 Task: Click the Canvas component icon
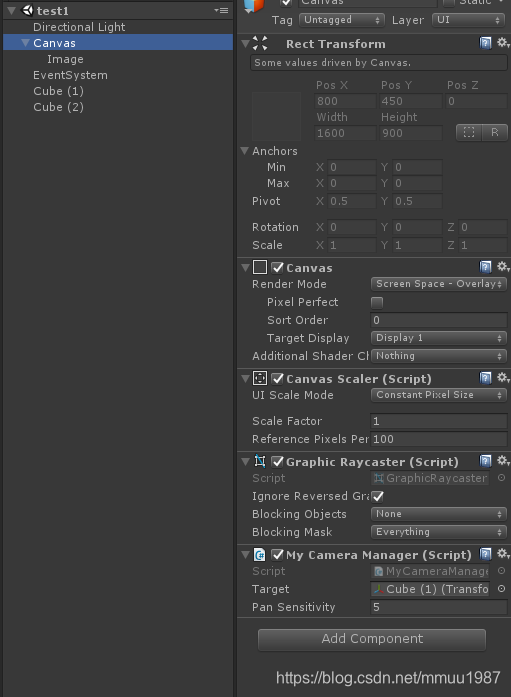(x=260, y=267)
